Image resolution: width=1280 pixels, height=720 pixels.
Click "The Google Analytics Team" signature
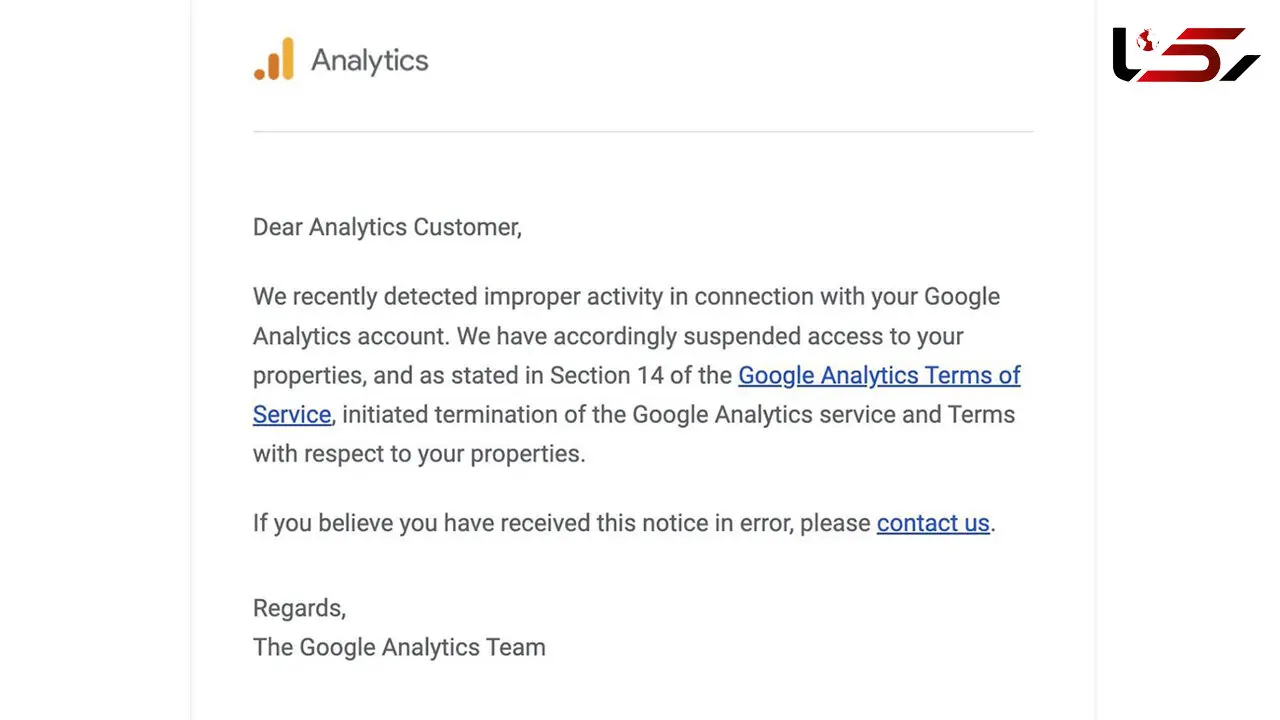tap(399, 647)
